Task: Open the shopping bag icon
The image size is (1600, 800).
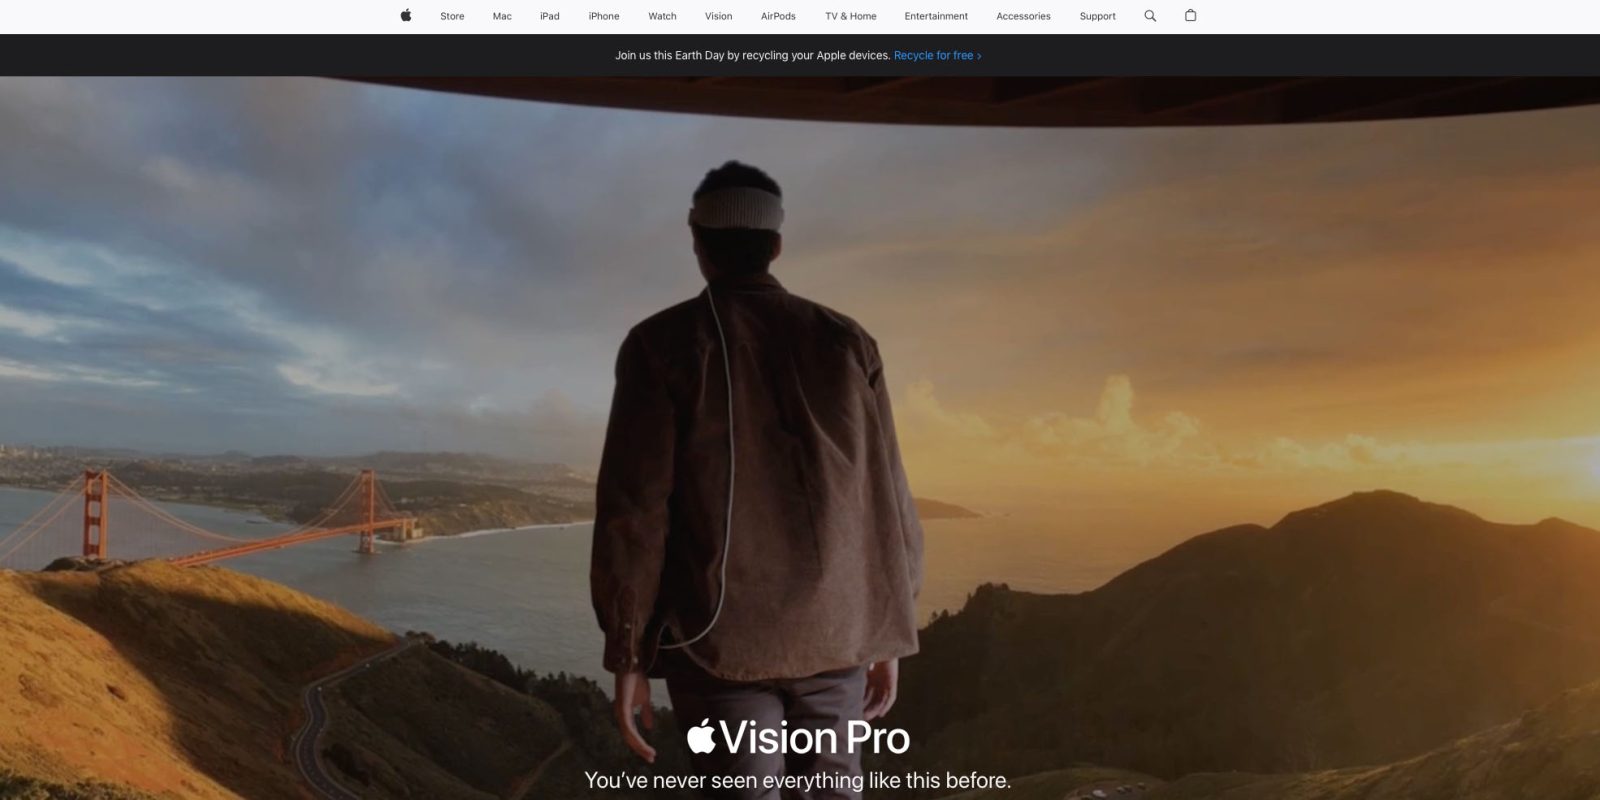Action: coord(1190,16)
